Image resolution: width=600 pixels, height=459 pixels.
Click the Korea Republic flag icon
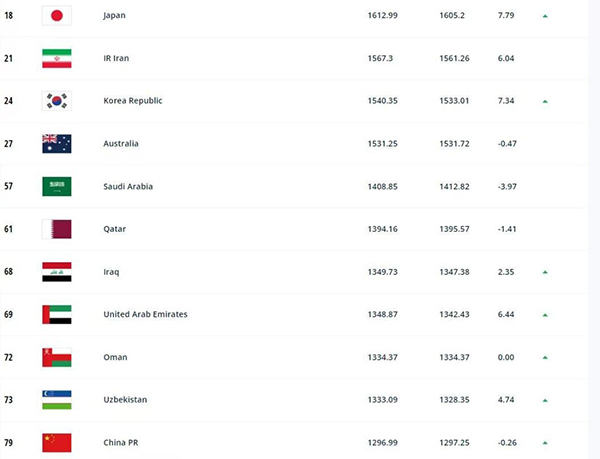click(x=56, y=101)
